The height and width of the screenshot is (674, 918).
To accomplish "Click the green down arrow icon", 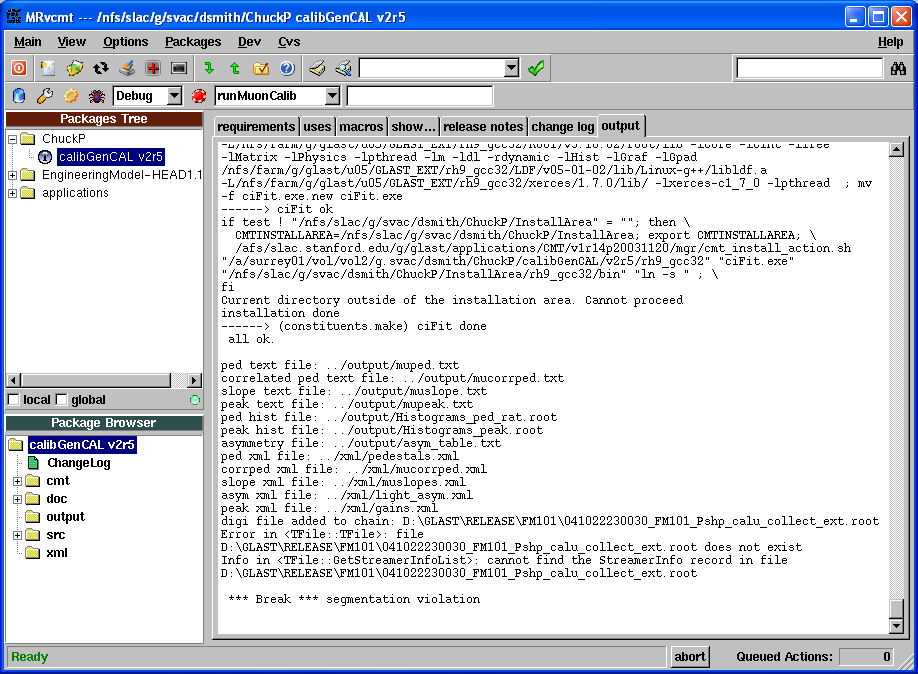I will tap(209, 69).
